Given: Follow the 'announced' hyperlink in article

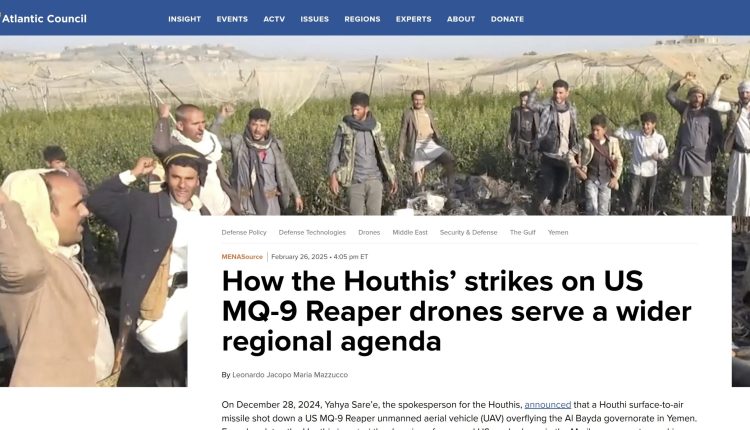Looking at the screenshot, I should [x=548, y=405].
